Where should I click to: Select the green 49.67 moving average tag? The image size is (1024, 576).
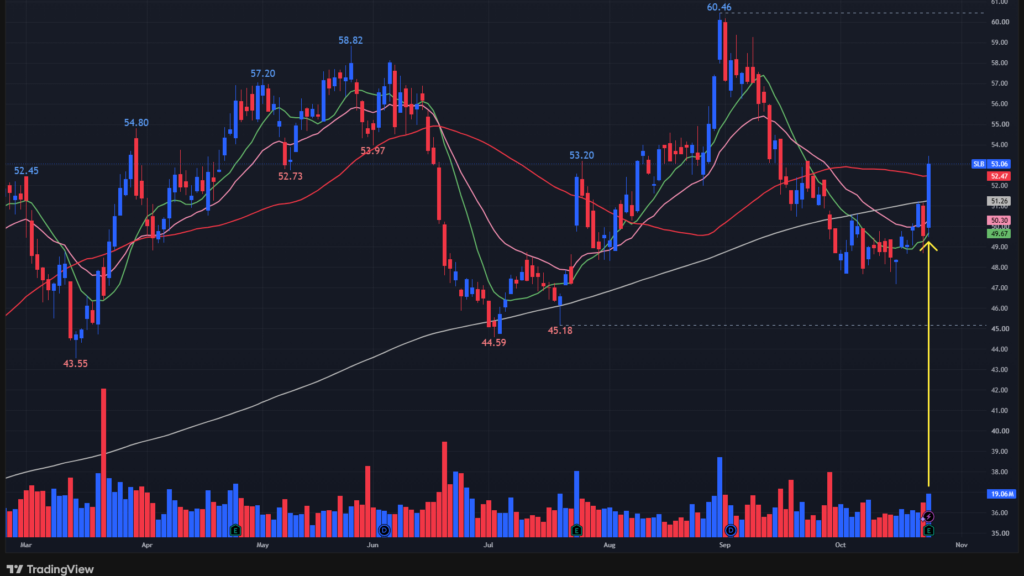(x=999, y=233)
